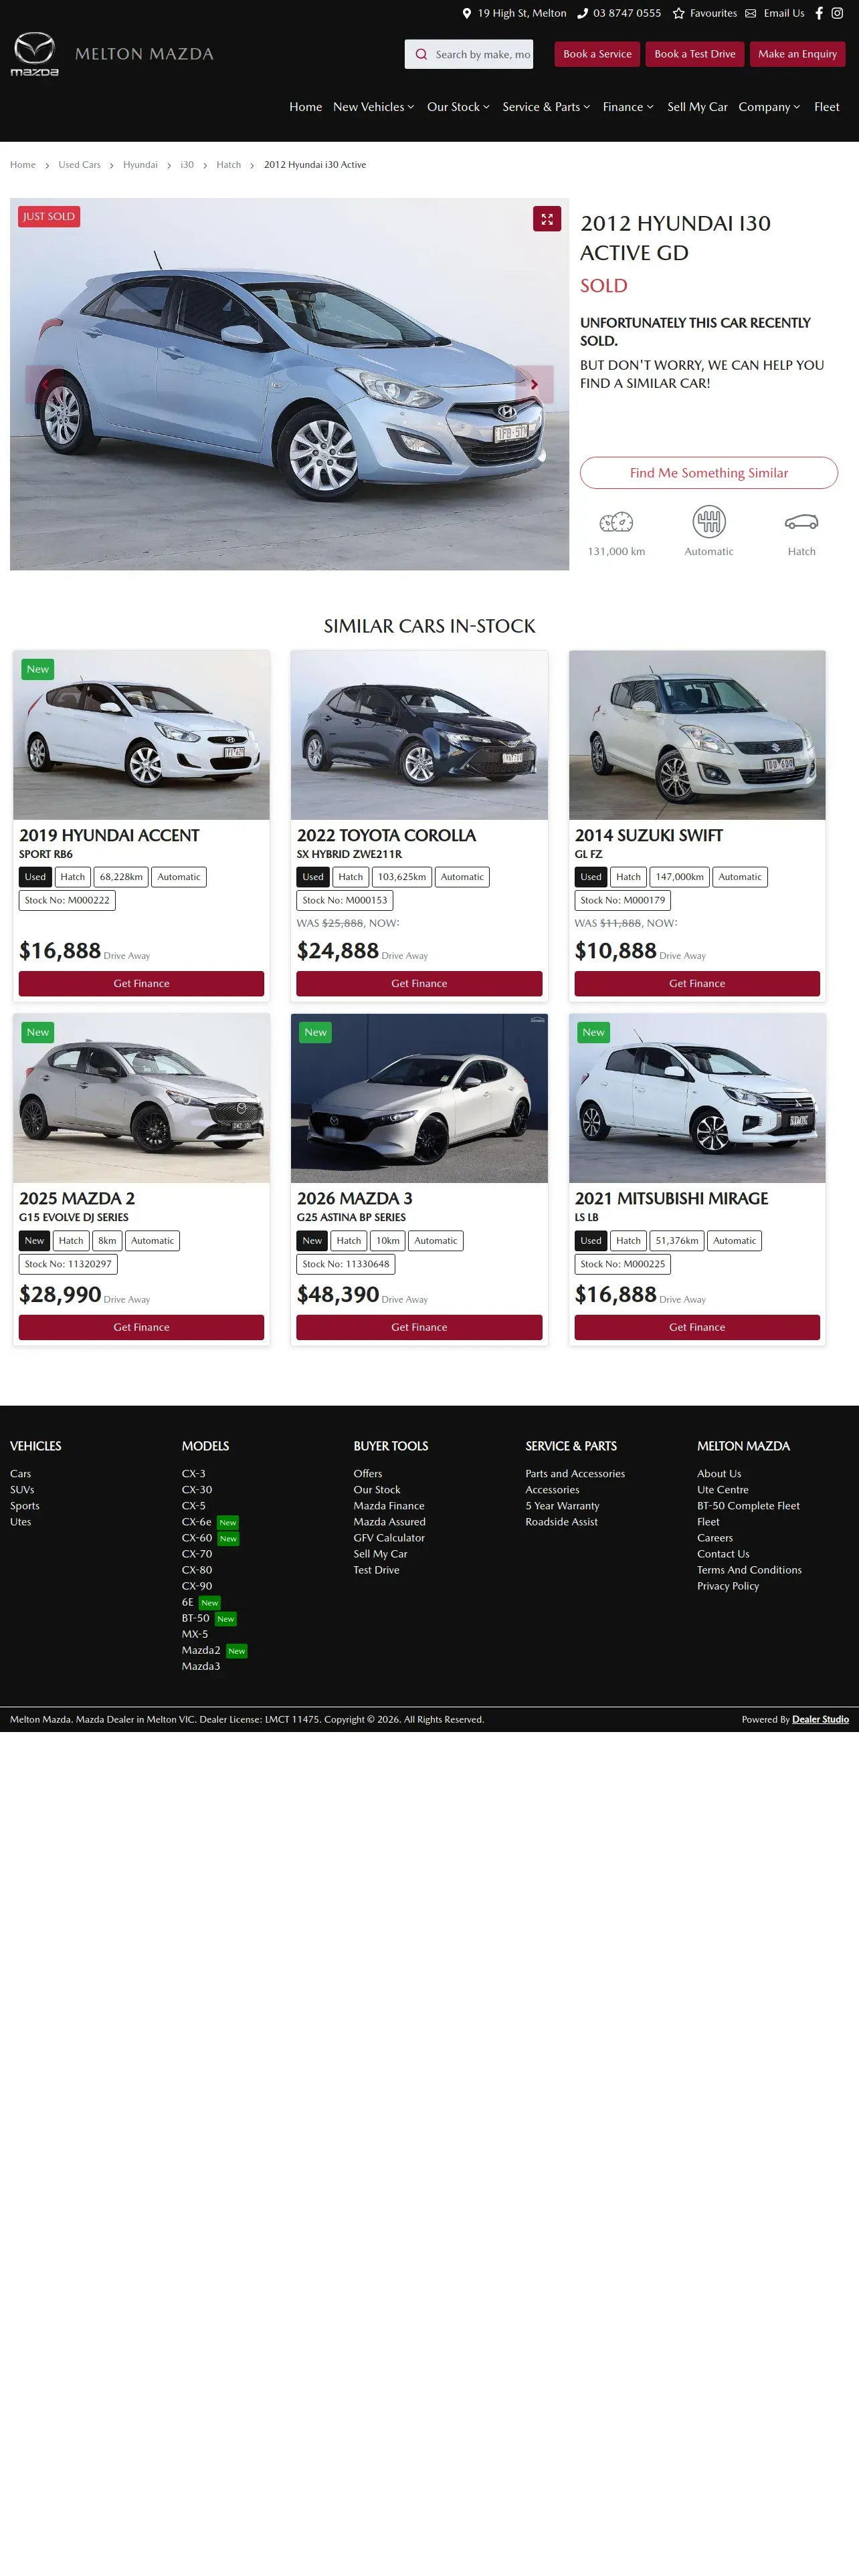Click the phone icon beside 03 8747 0555
Image resolution: width=859 pixels, height=2576 pixels.
coord(582,13)
